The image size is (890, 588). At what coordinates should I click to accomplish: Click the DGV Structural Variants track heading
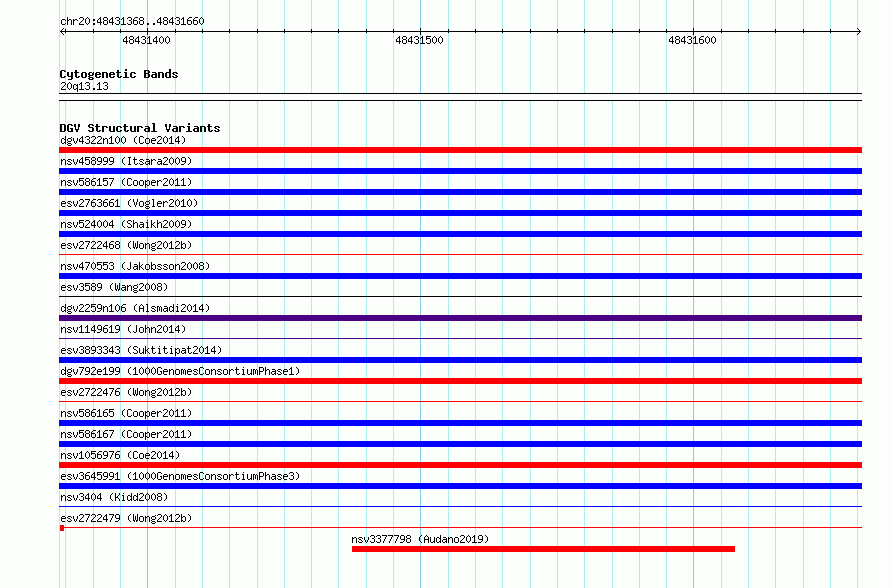(140, 128)
